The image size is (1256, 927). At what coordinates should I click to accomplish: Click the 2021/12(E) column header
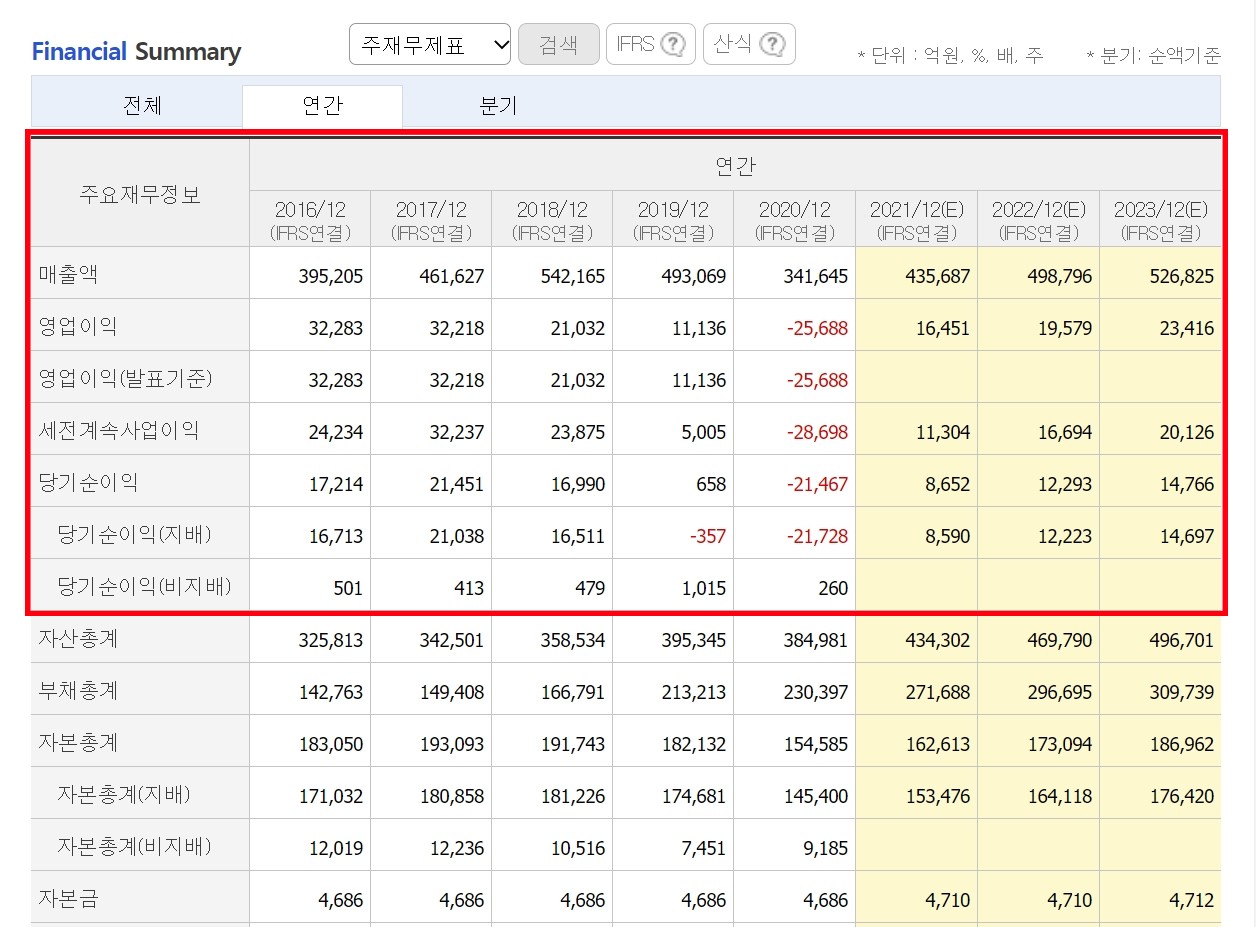tap(916, 219)
